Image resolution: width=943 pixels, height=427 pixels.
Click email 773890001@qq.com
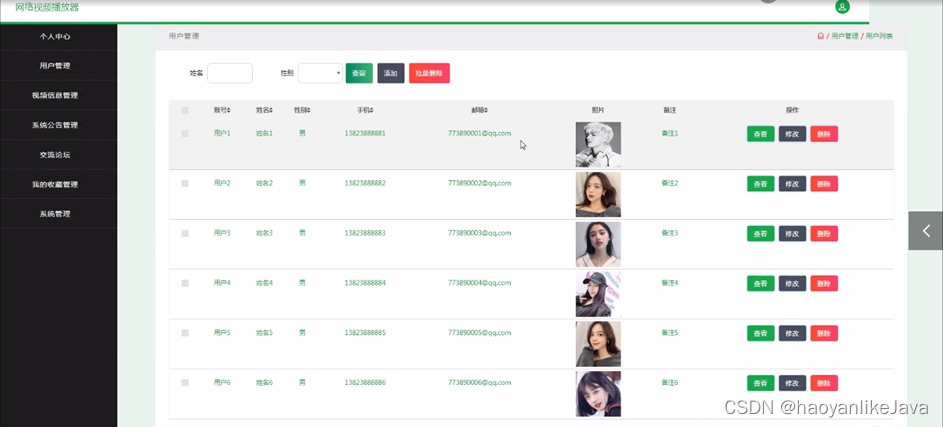(x=479, y=134)
